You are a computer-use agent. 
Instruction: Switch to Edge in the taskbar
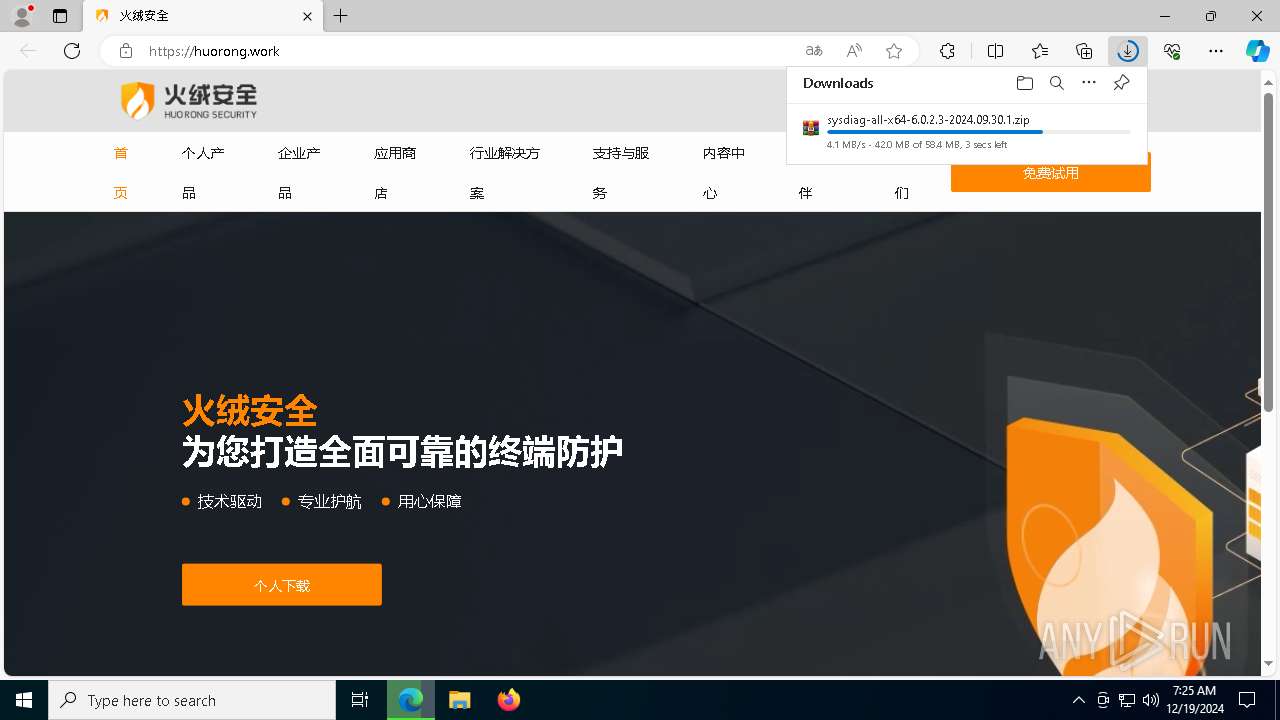click(x=411, y=700)
